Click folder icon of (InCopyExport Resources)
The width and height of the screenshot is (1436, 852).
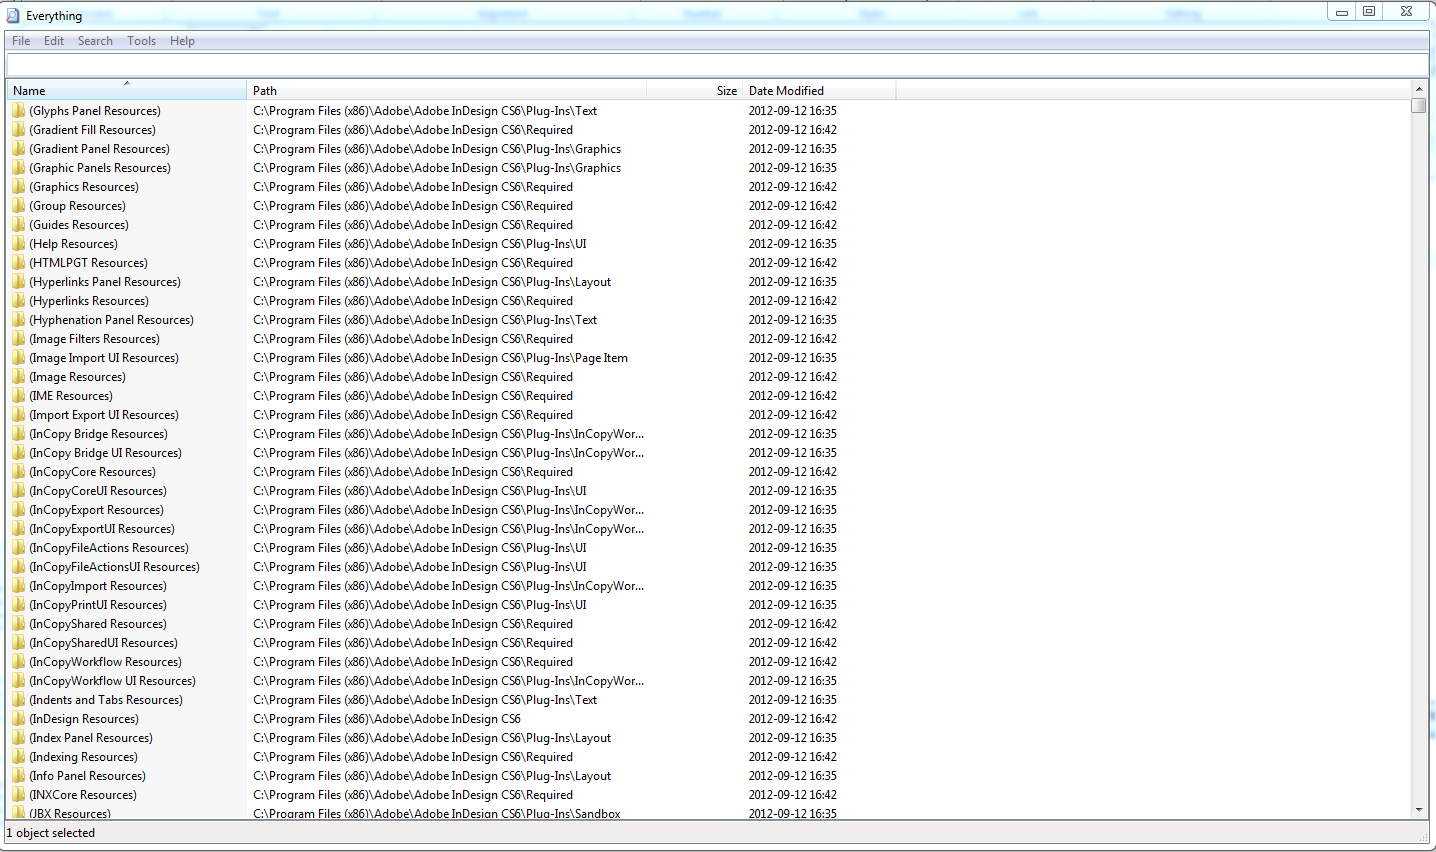[x=19, y=510]
